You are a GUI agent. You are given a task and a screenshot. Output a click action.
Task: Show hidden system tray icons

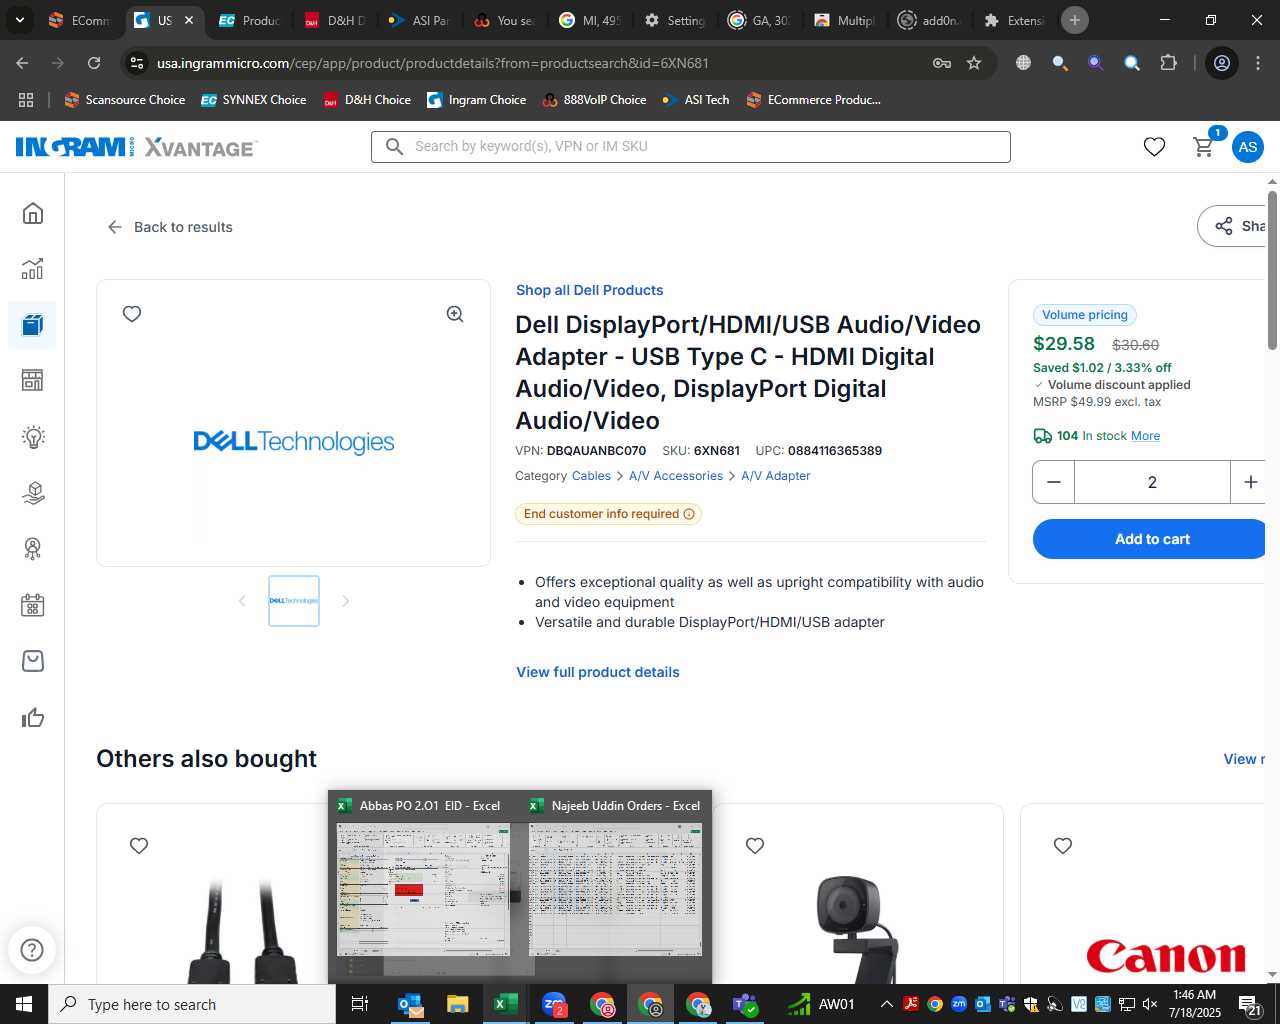click(x=886, y=1004)
